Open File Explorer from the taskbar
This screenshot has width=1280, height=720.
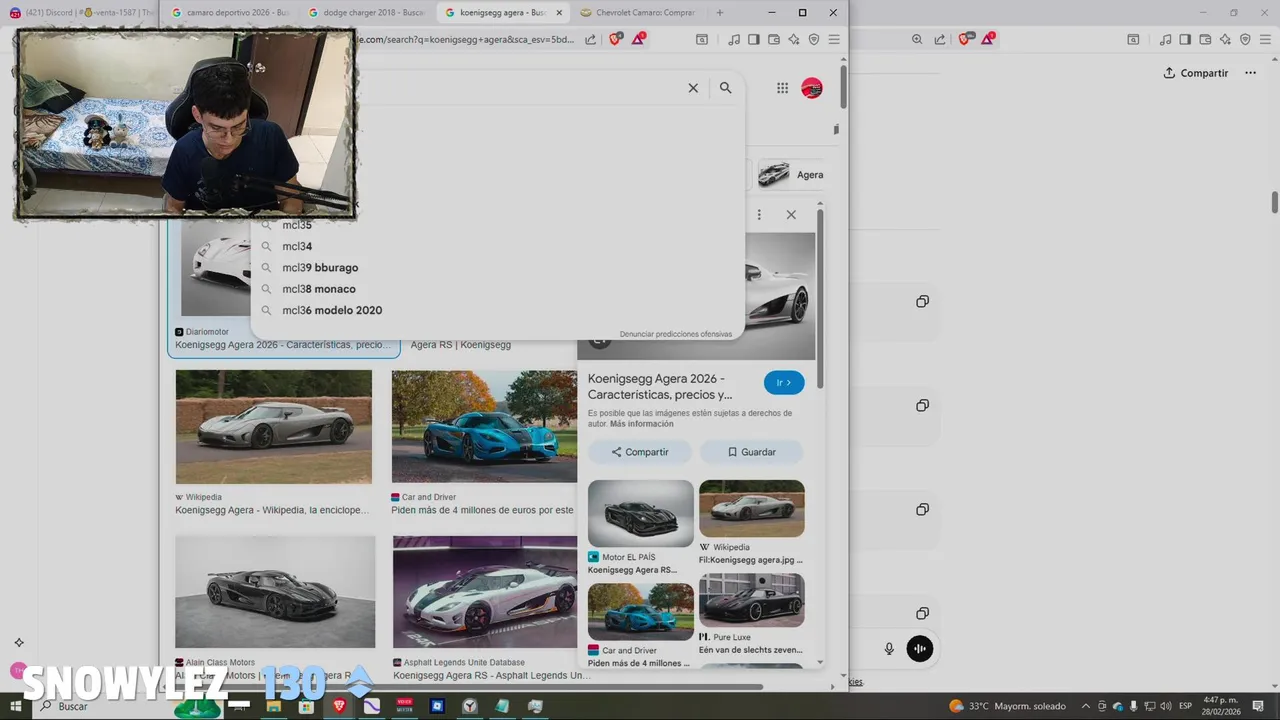coord(273,706)
